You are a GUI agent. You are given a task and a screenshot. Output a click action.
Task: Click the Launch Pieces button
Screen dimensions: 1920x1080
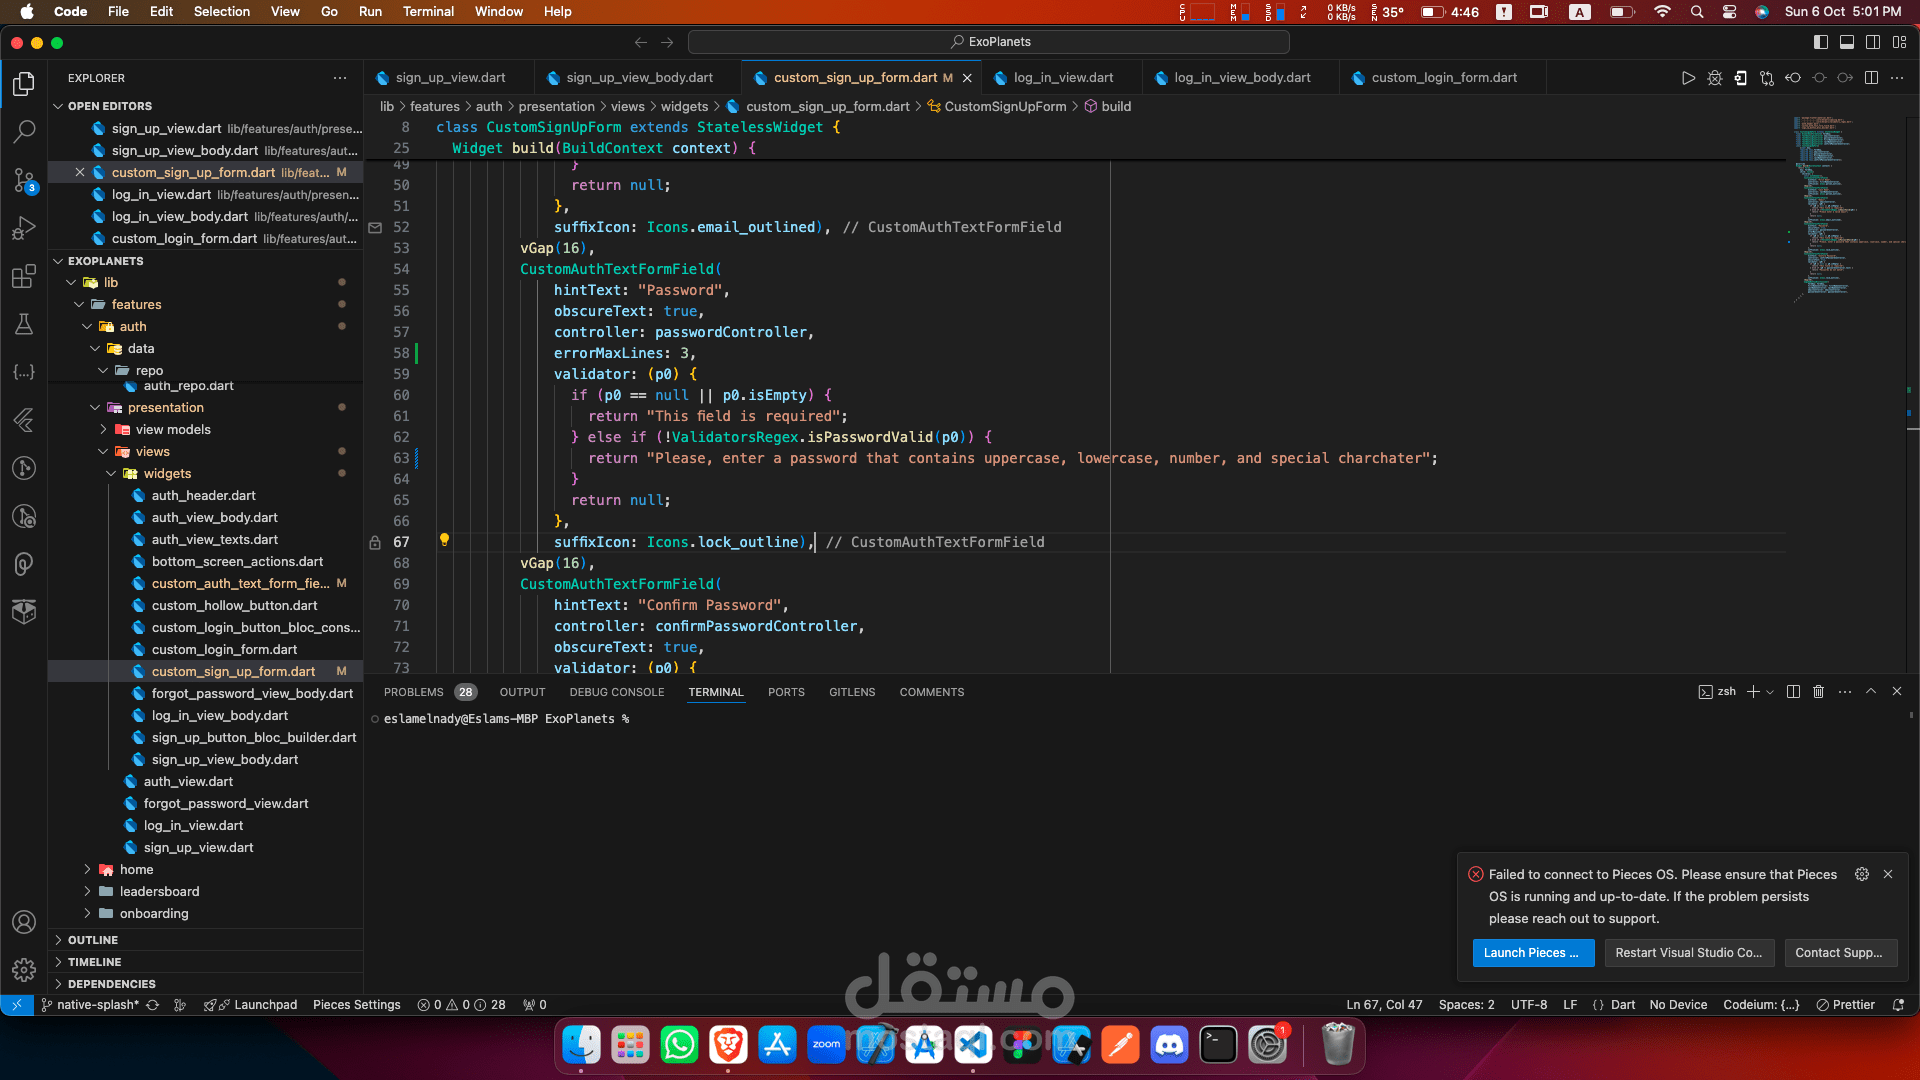click(x=1531, y=953)
